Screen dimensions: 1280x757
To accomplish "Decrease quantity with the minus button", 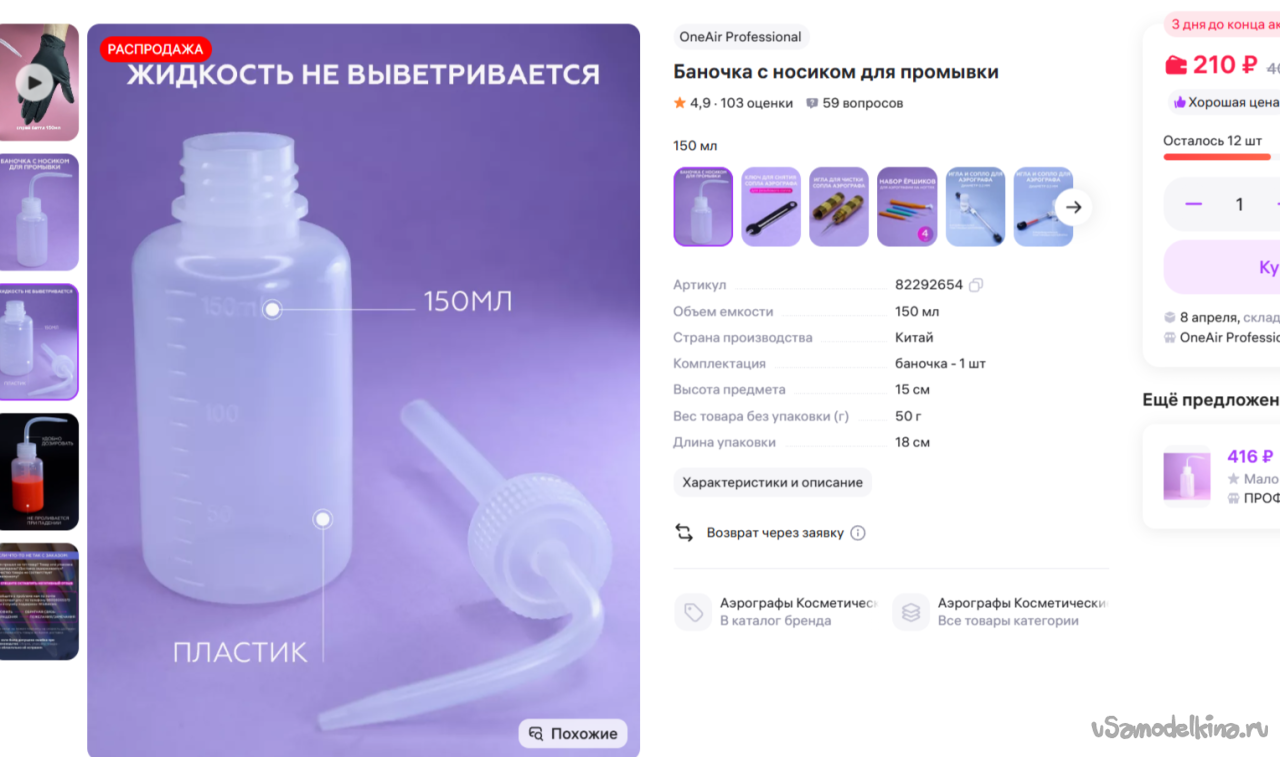I will click(1193, 204).
